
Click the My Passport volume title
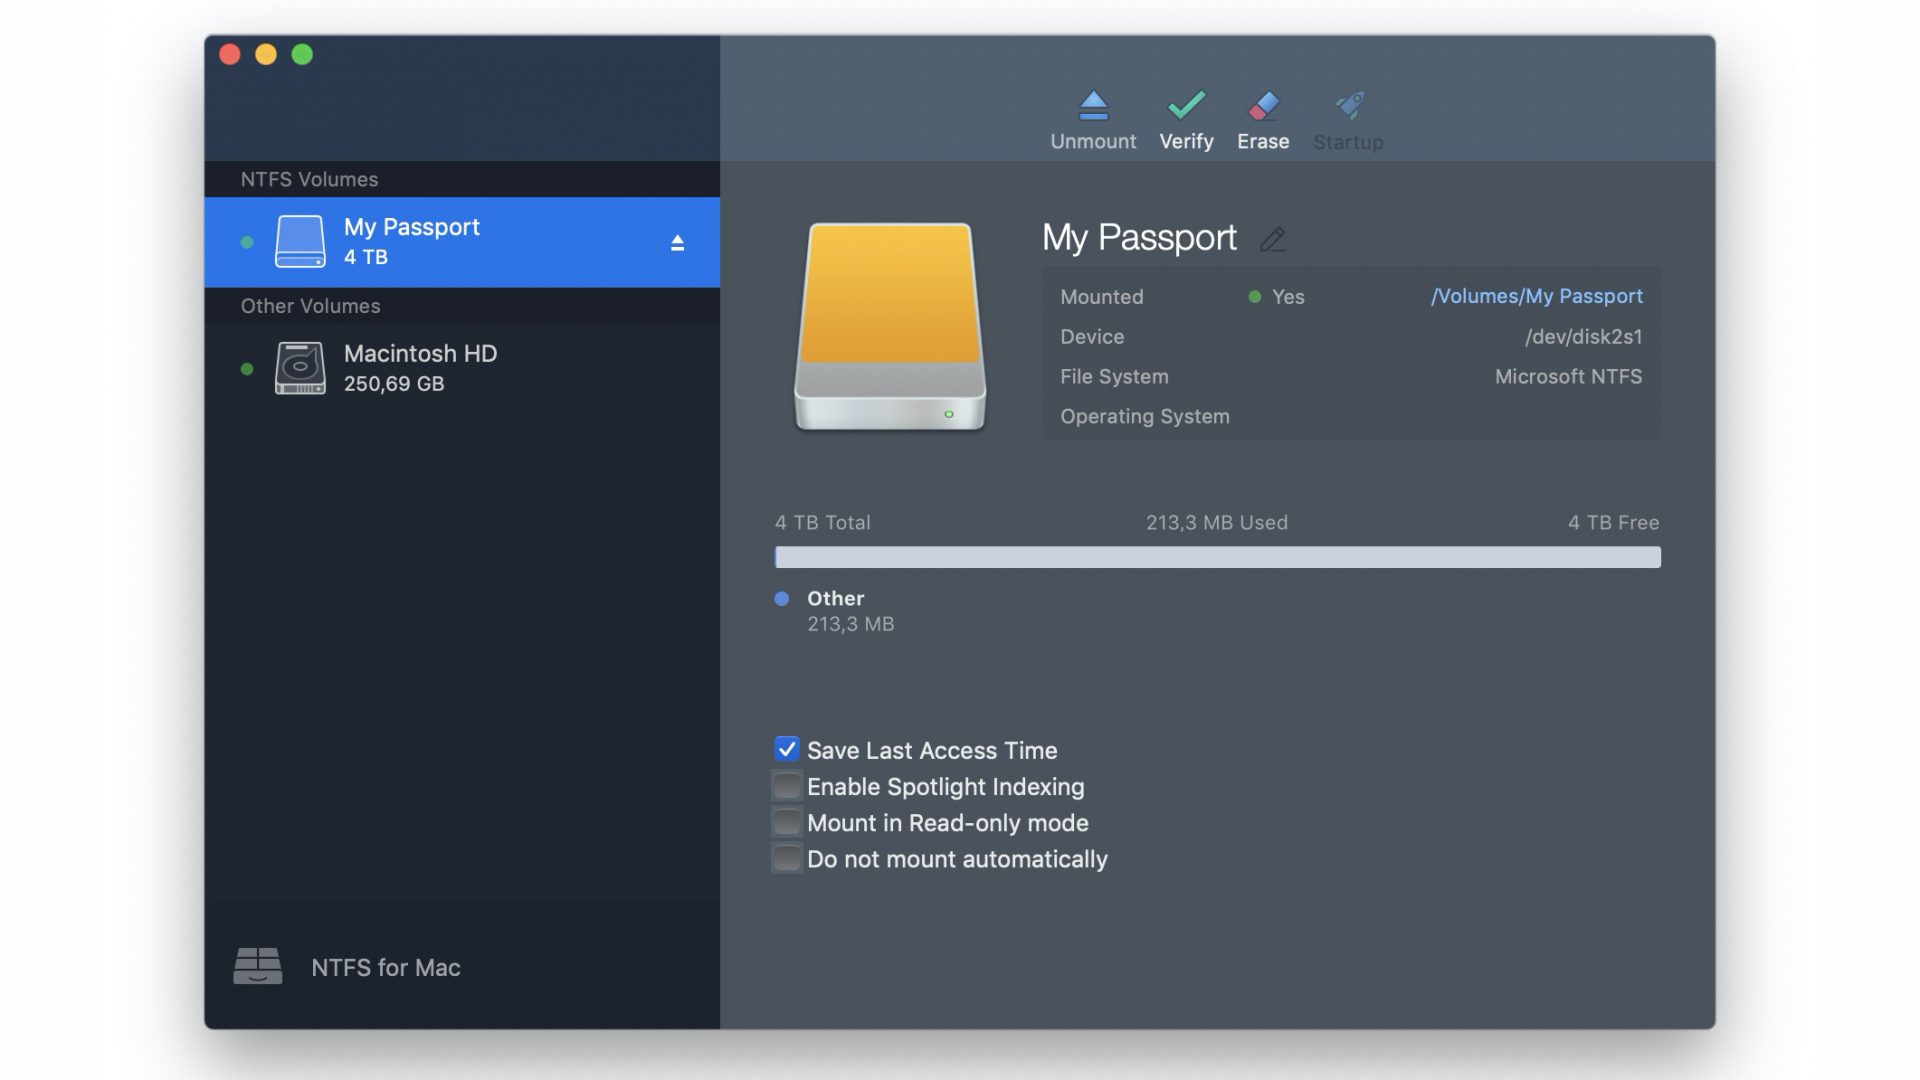1139,238
